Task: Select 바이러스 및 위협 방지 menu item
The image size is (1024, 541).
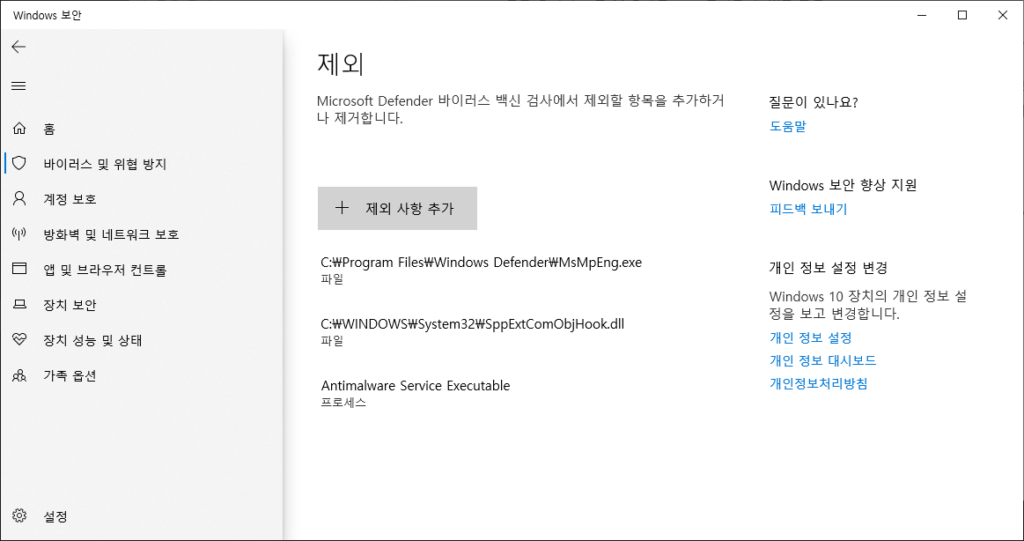Action: [x=105, y=164]
